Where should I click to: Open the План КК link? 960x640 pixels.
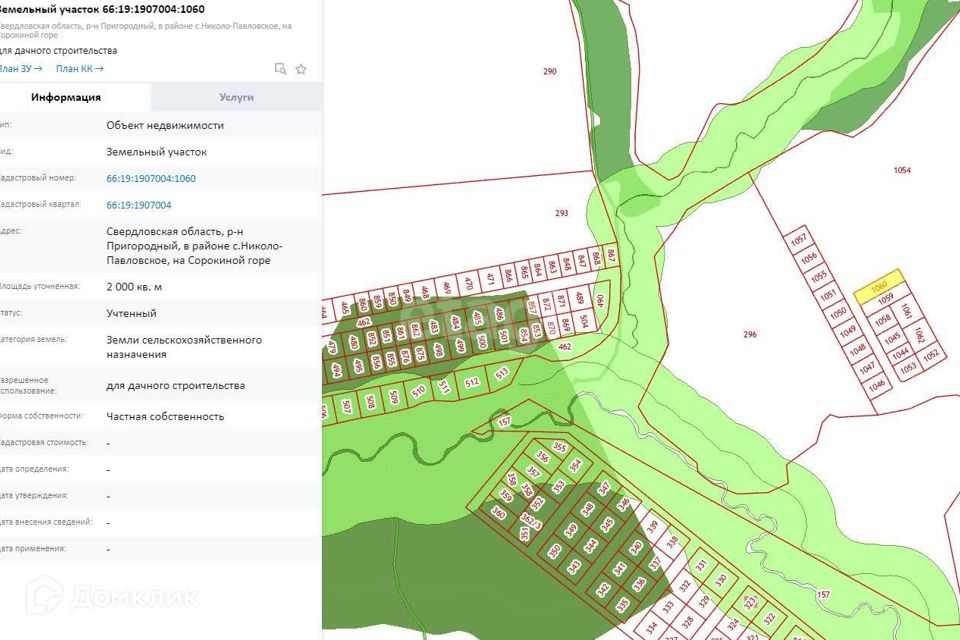pos(80,69)
